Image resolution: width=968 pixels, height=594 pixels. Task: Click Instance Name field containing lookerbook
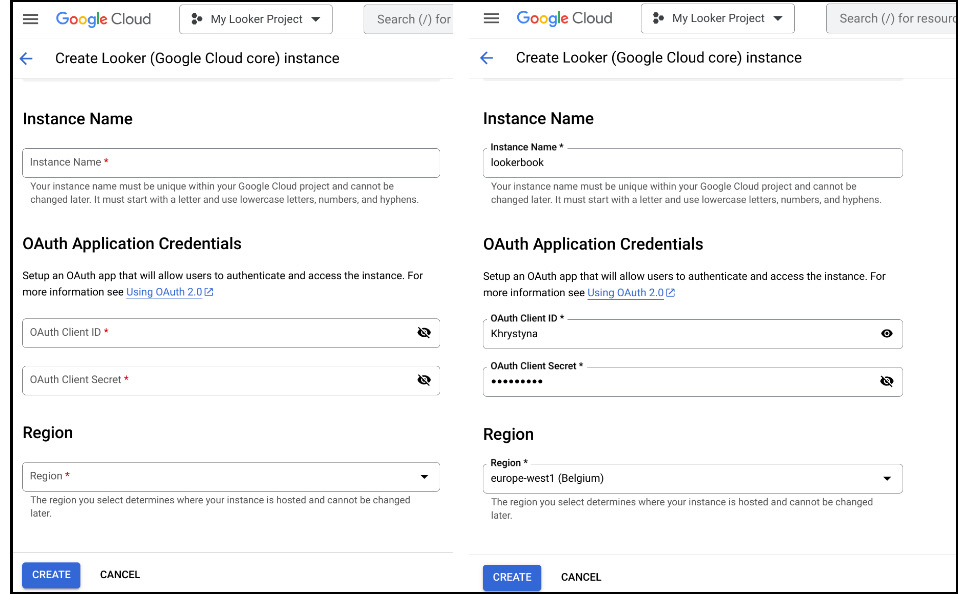(693, 162)
